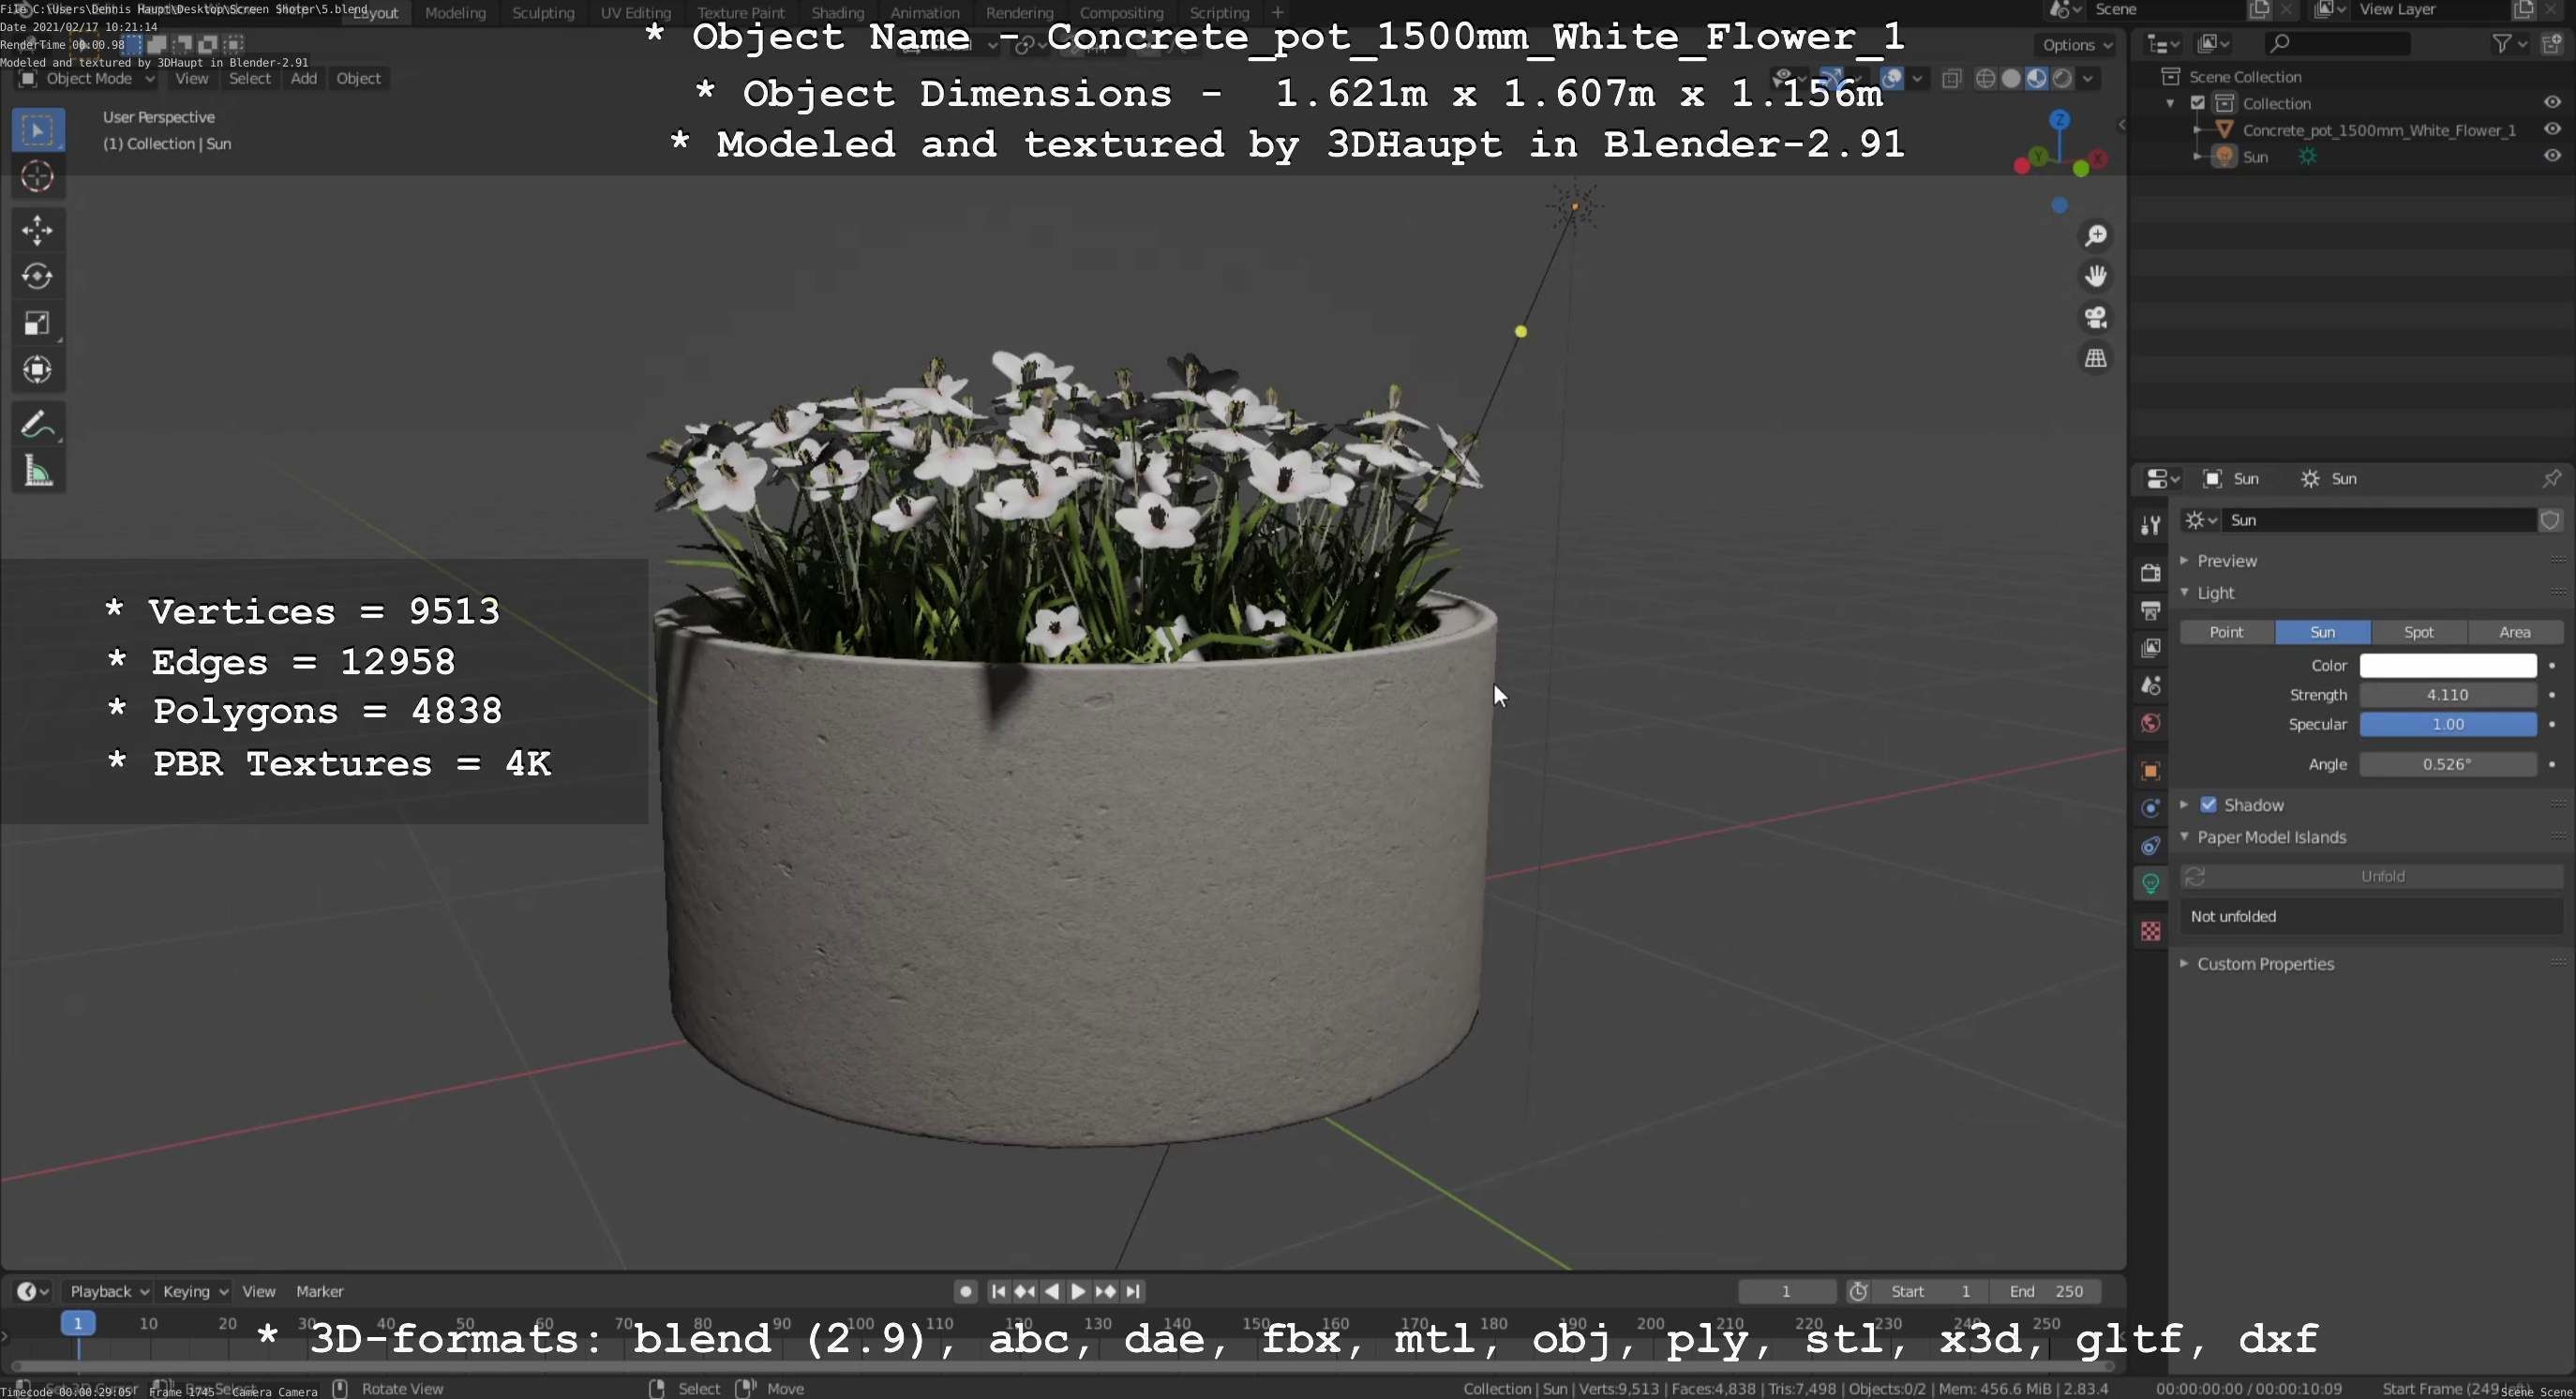Select the Select Box tool
This screenshot has height=1399, width=2576.
coord(38,130)
